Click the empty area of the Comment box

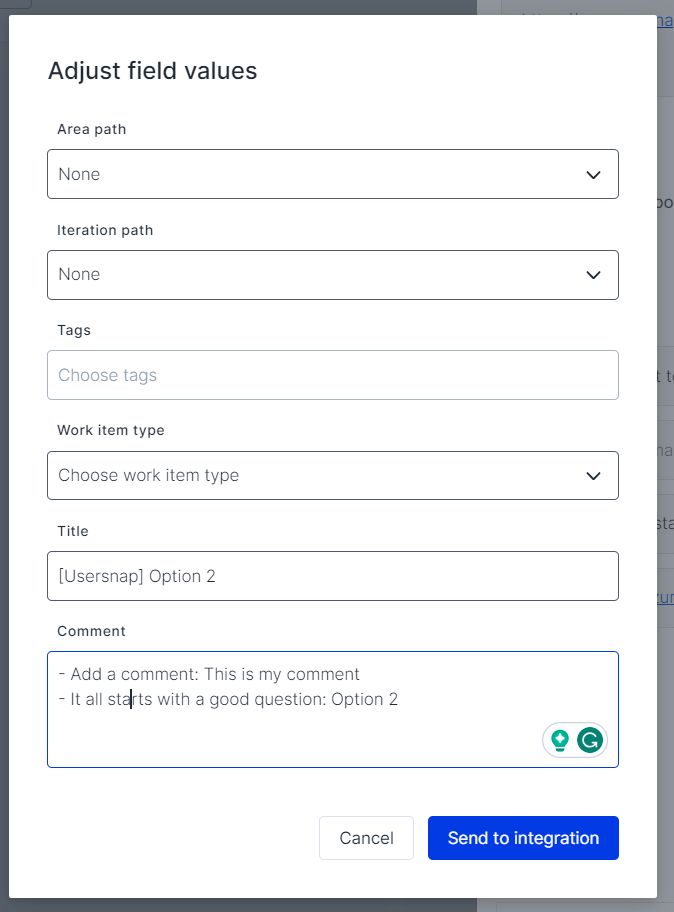point(290,738)
